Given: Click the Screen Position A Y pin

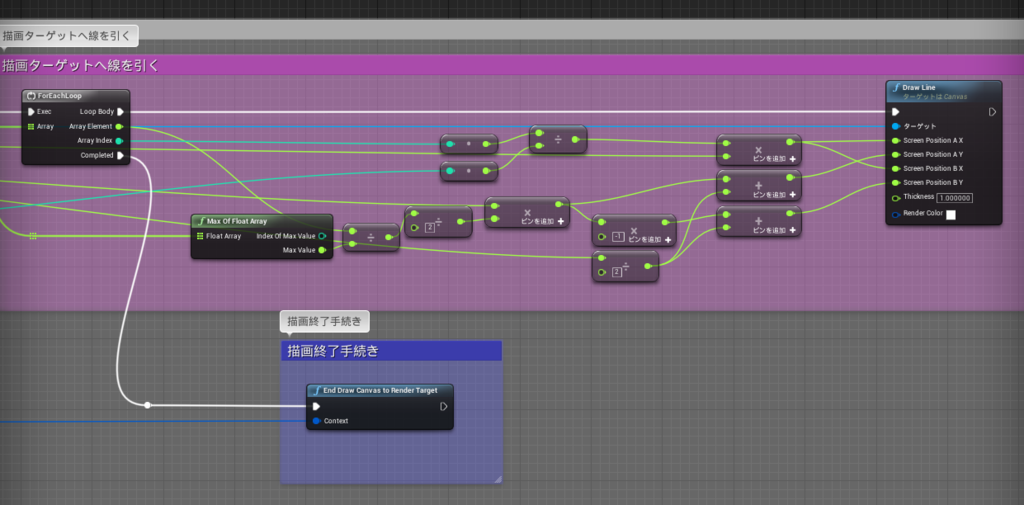Looking at the screenshot, I should 895,154.
